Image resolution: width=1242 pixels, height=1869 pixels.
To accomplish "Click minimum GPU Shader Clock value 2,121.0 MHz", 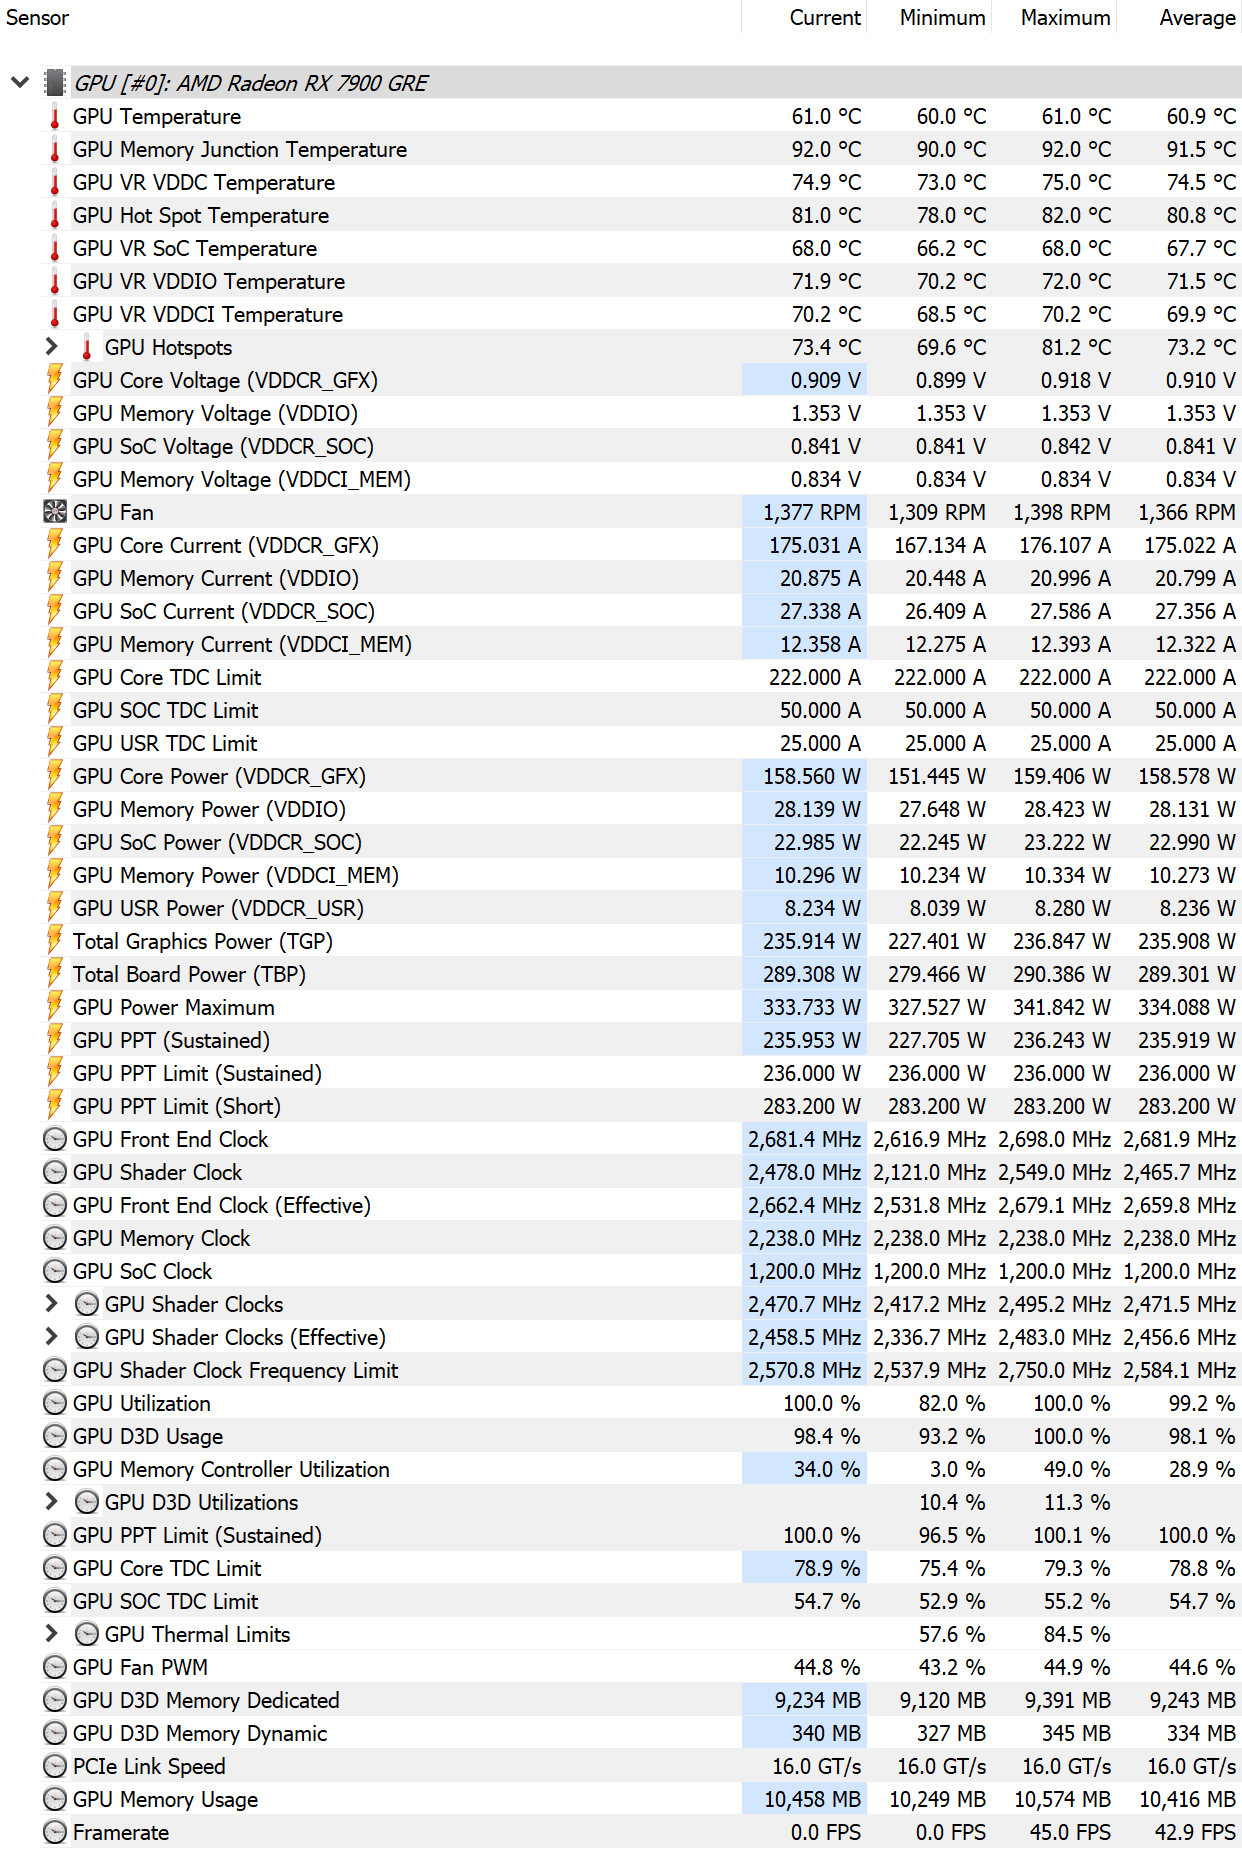I will (929, 1172).
